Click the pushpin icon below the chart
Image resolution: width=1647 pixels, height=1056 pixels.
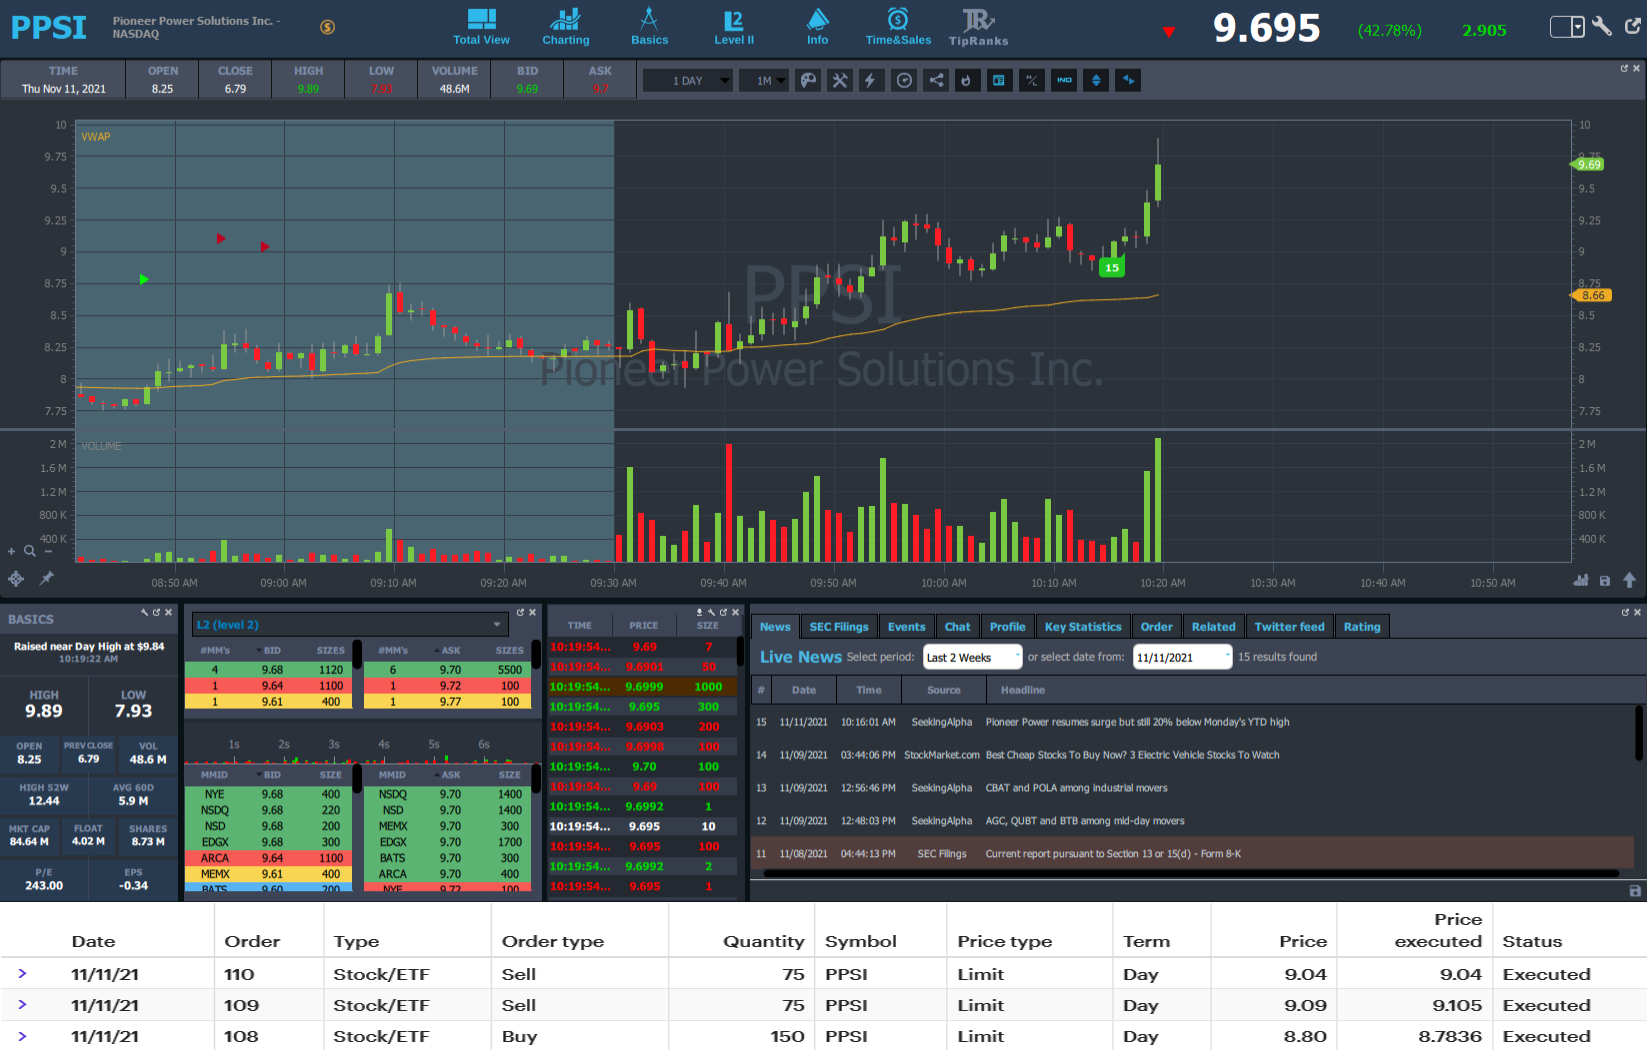click(x=46, y=579)
